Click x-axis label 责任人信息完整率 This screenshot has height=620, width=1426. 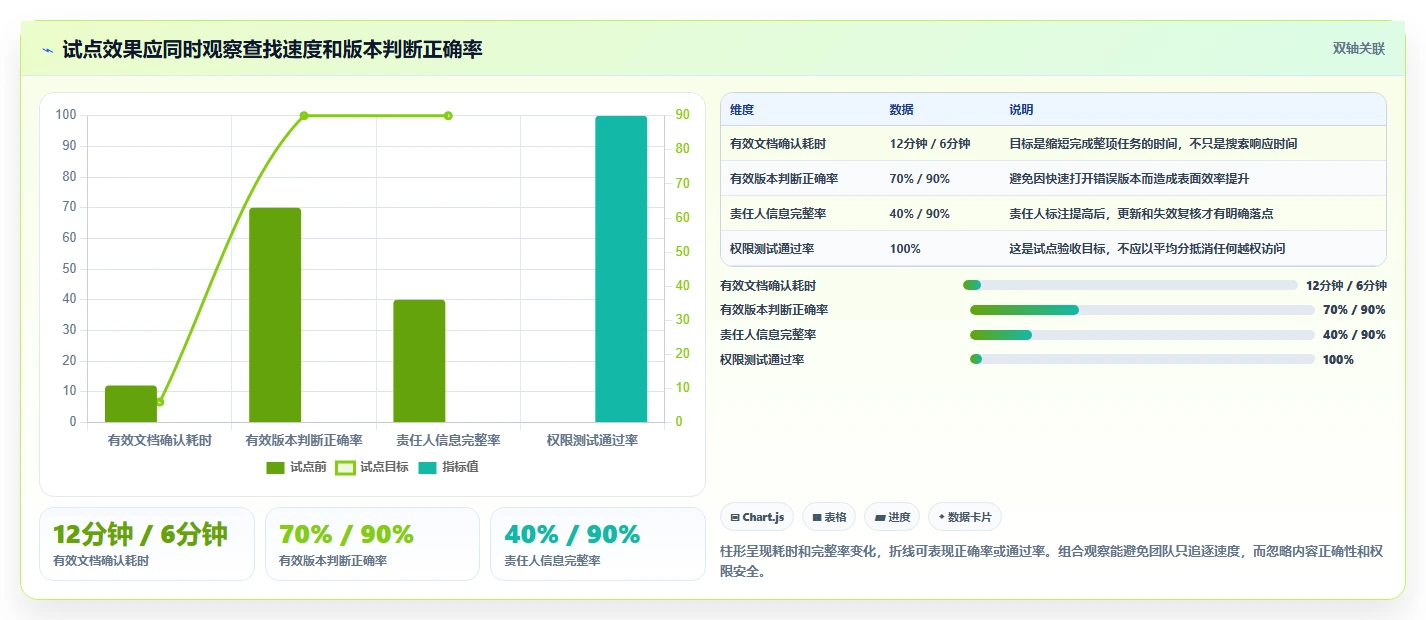point(448,440)
